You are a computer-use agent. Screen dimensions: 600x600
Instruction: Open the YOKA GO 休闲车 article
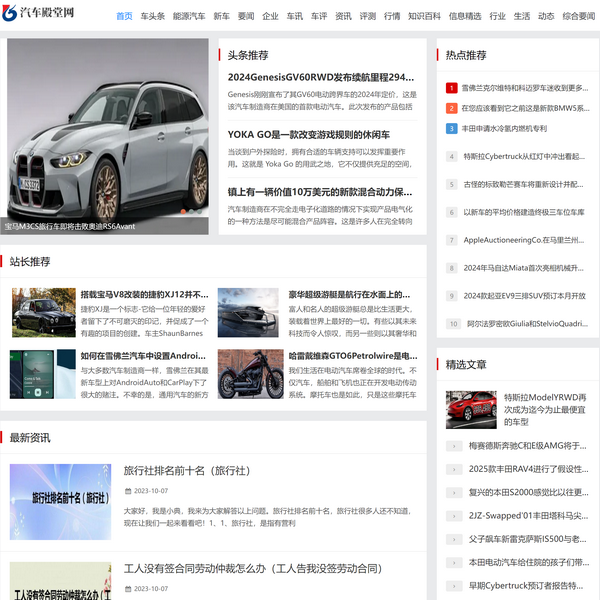(x=308, y=134)
